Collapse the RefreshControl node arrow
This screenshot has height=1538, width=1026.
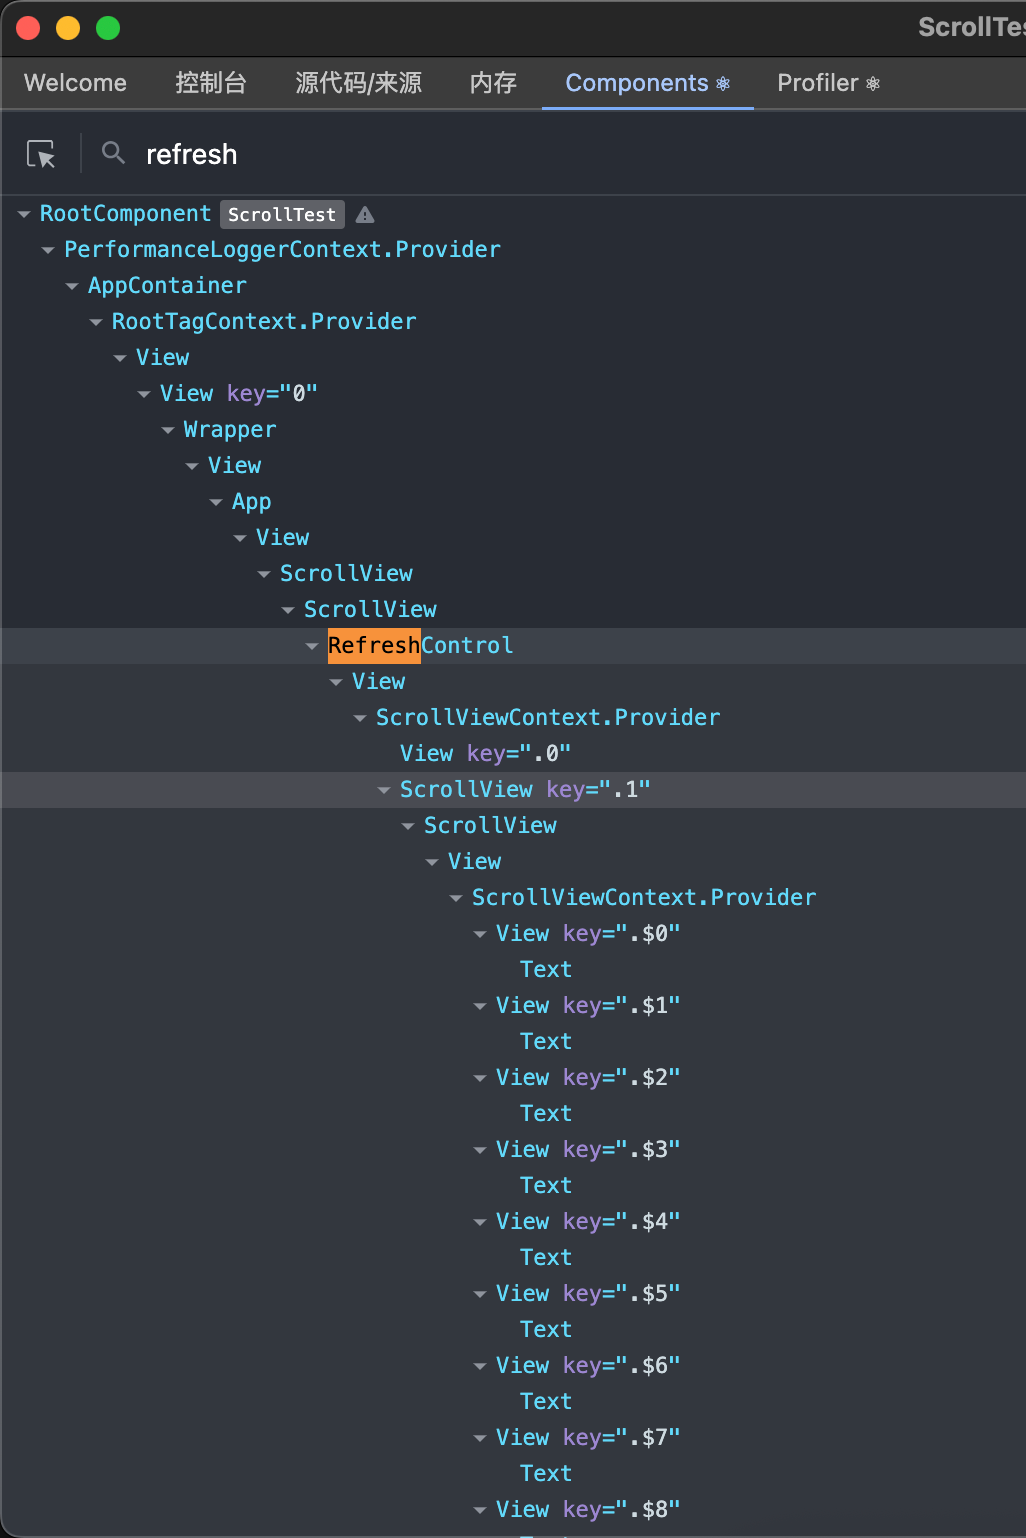pyautogui.click(x=312, y=646)
